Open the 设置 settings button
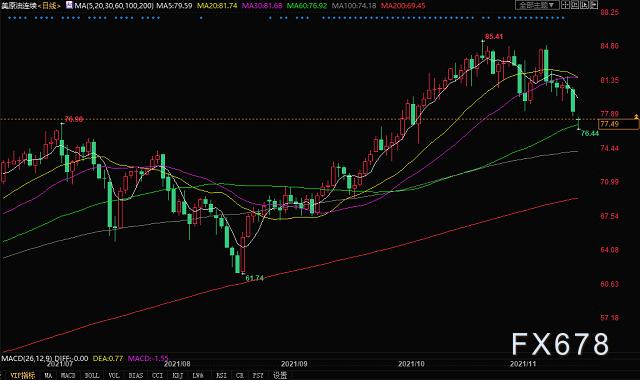 click(280, 376)
